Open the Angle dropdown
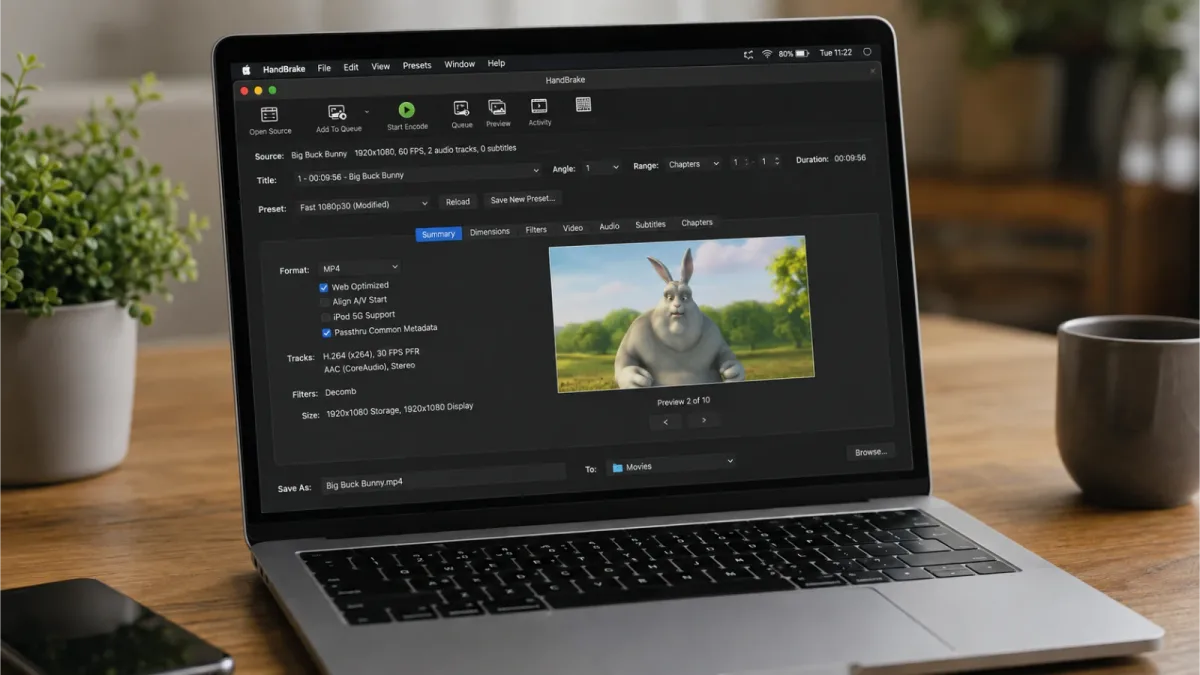The image size is (1200, 675). (602, 167)
